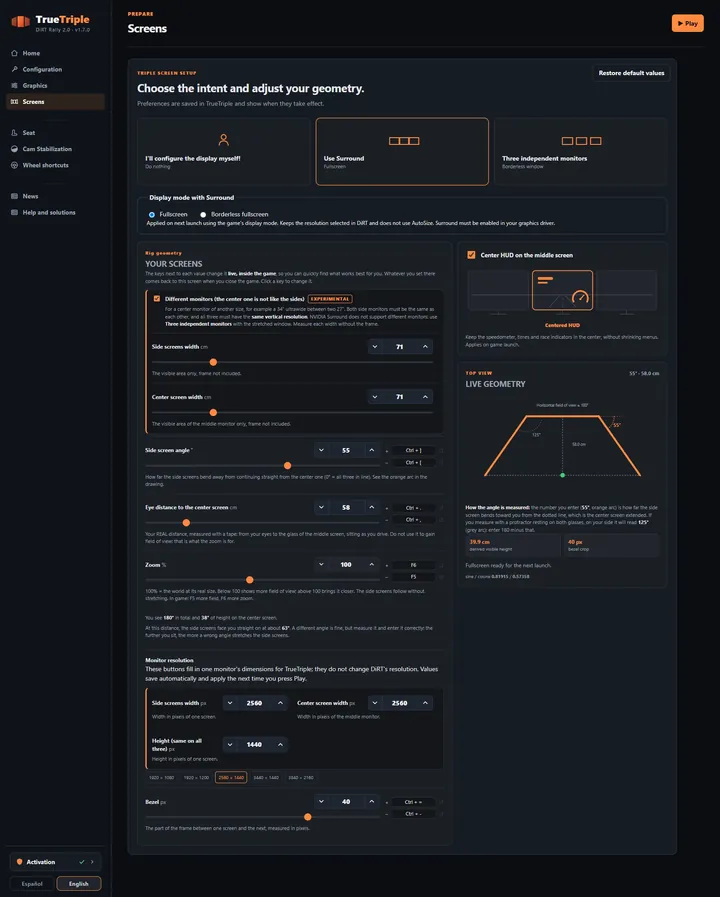Select Borderless fullscreen radio option
The height and width of the screenshot is (897, 720).
pyautogui.click(x=203, y=215)
